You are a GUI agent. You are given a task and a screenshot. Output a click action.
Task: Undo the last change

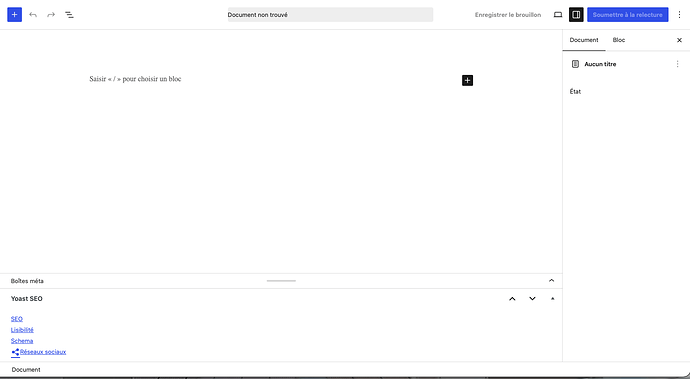(33, 15)
